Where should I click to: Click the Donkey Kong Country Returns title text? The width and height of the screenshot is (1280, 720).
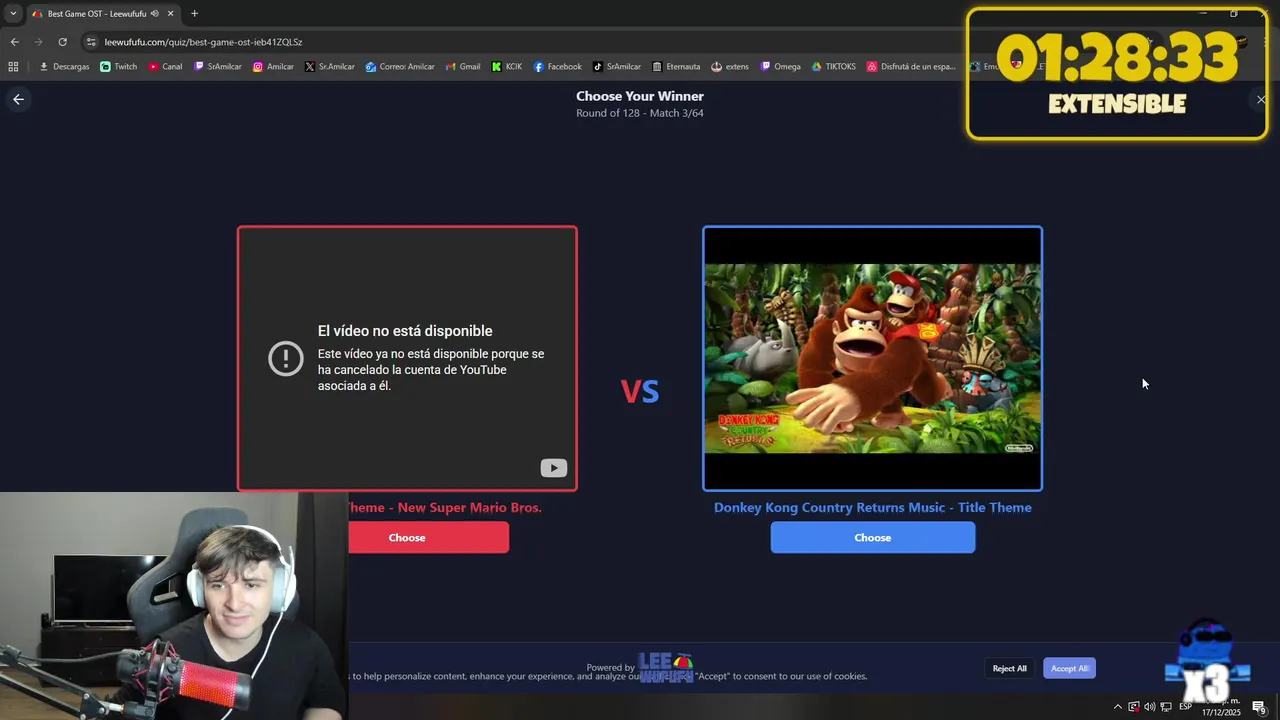tap(873, 507)
